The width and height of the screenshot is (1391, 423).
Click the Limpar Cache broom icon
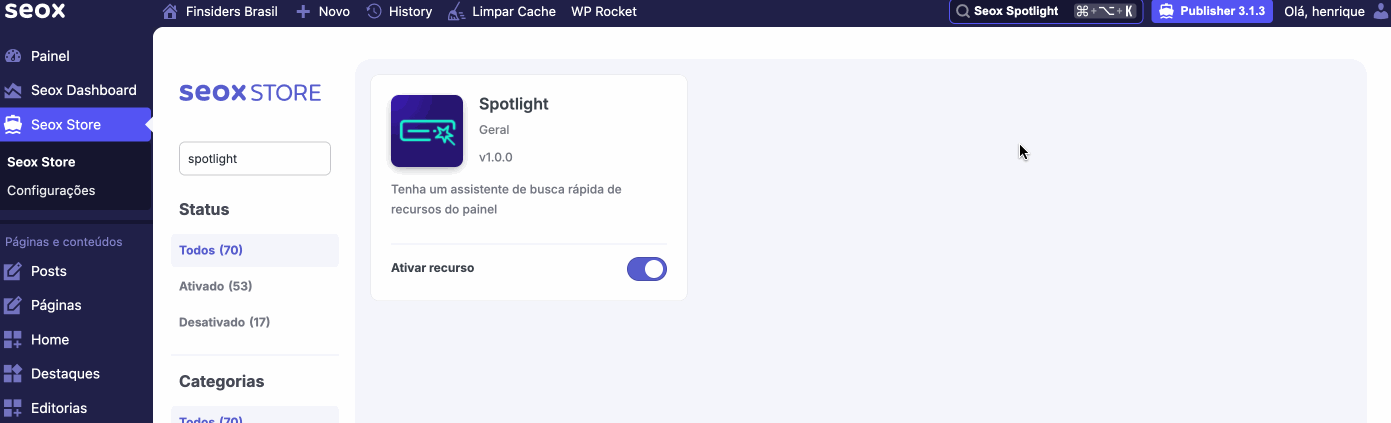pyautogui.click(x=456, y=12)
